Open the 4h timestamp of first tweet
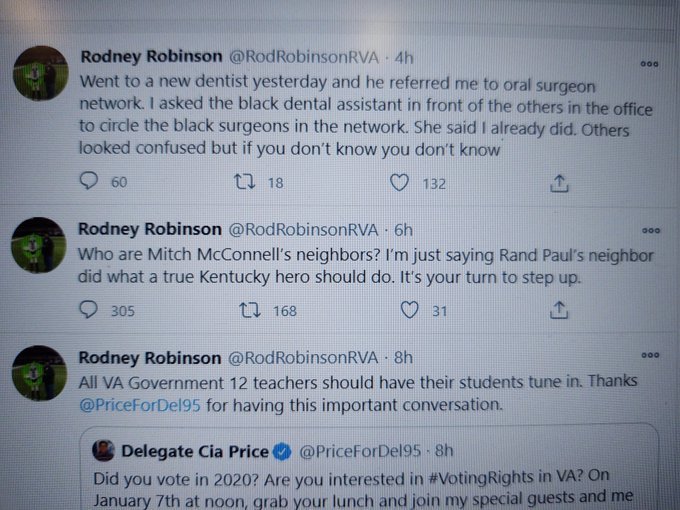 [x=403, y=57]
